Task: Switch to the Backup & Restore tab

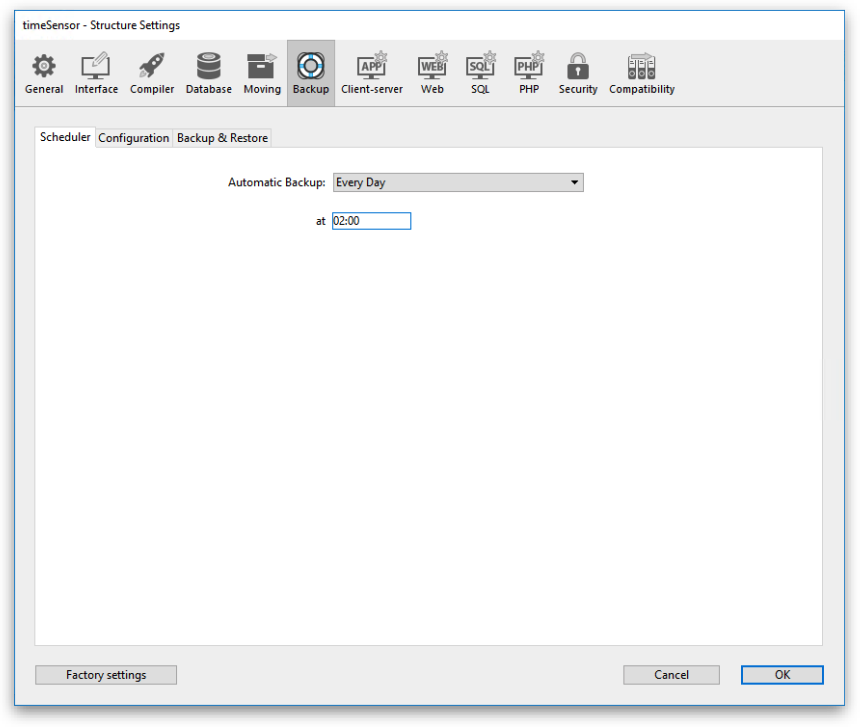Action: tap(222, 138)
